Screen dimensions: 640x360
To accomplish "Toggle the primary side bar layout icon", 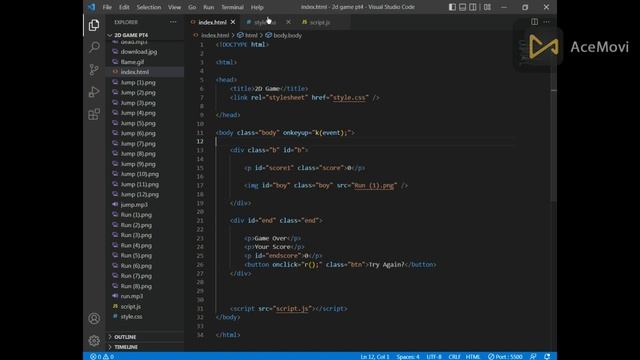I will coord(452,7).
